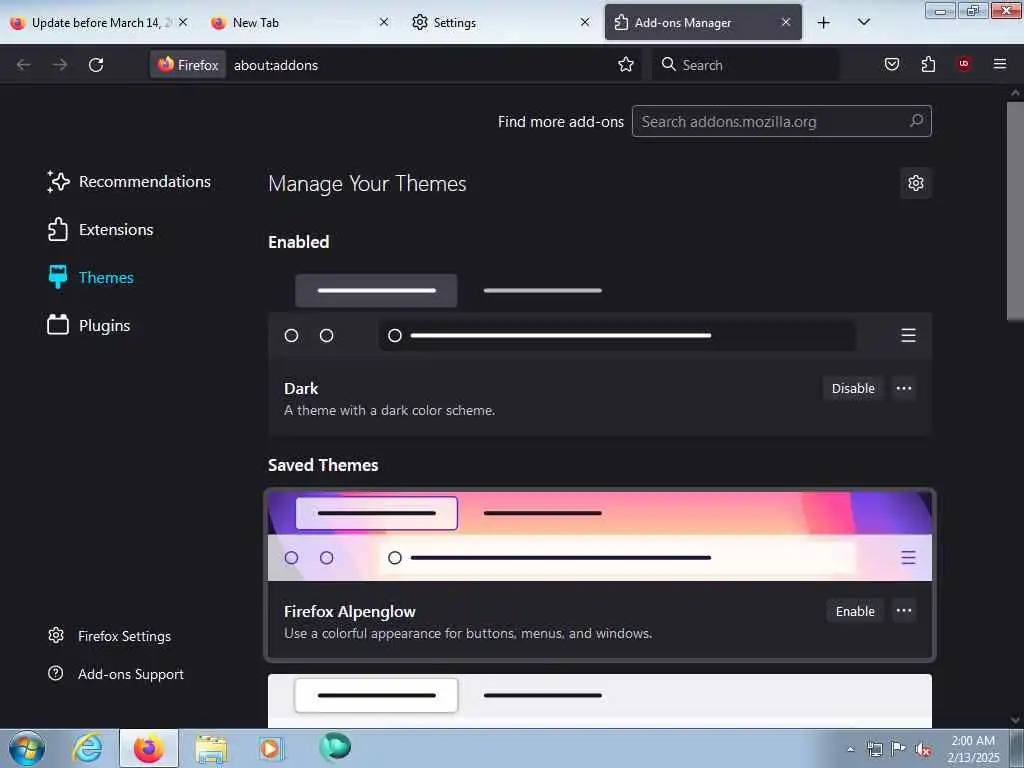Switch to the Settings tab
Screen dimensions: 1024x768
pos(502,23)
